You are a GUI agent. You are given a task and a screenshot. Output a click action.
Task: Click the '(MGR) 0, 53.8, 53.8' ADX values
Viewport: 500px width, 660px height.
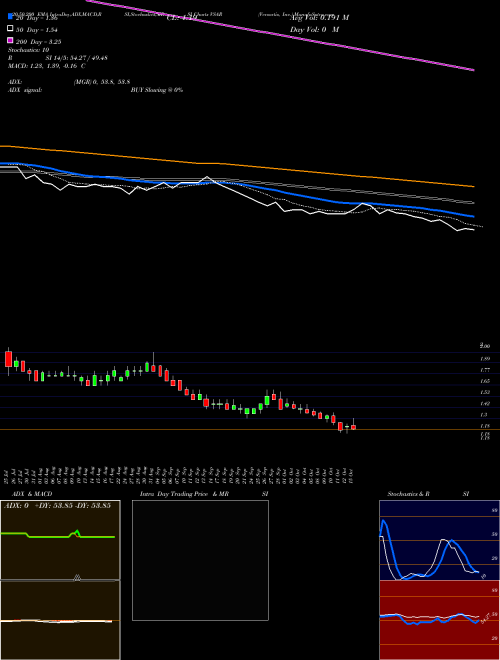pyautogui.click(x=101, y=82)
